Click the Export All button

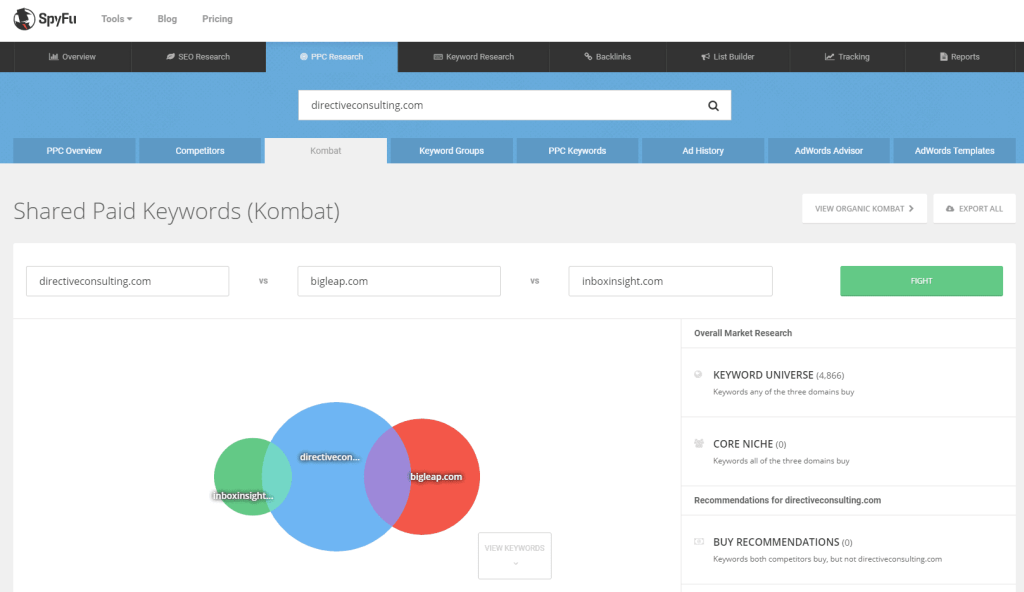tap(974, 208)
